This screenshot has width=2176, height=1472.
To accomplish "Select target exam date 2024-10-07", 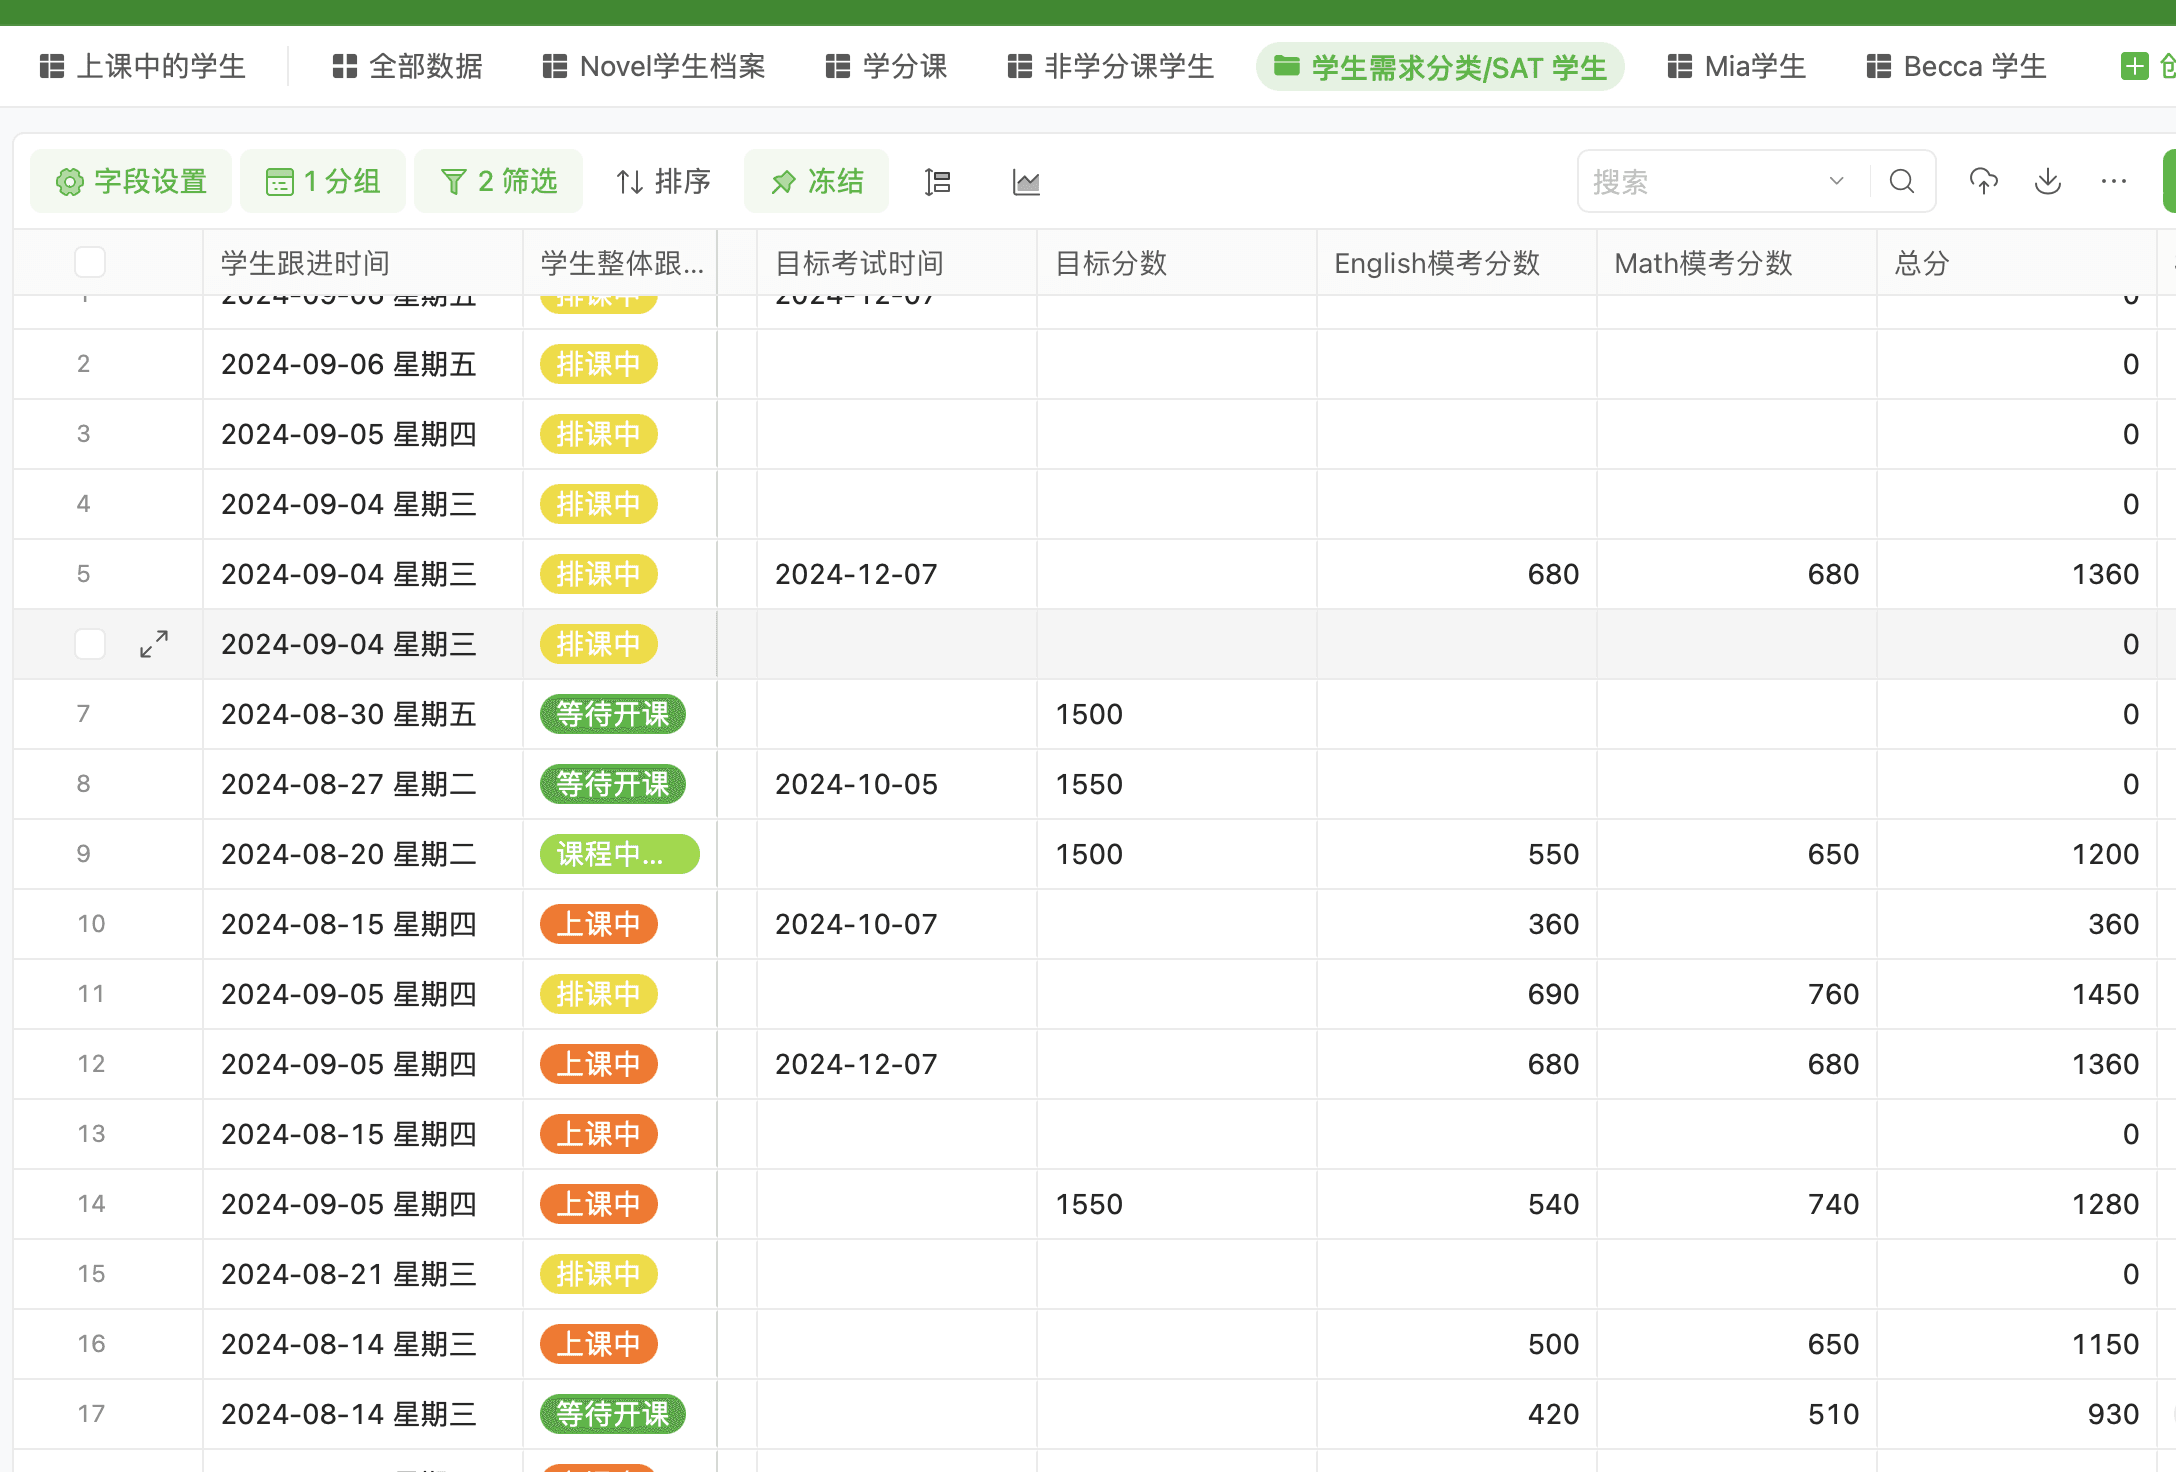I will click(x=856, y=924).
